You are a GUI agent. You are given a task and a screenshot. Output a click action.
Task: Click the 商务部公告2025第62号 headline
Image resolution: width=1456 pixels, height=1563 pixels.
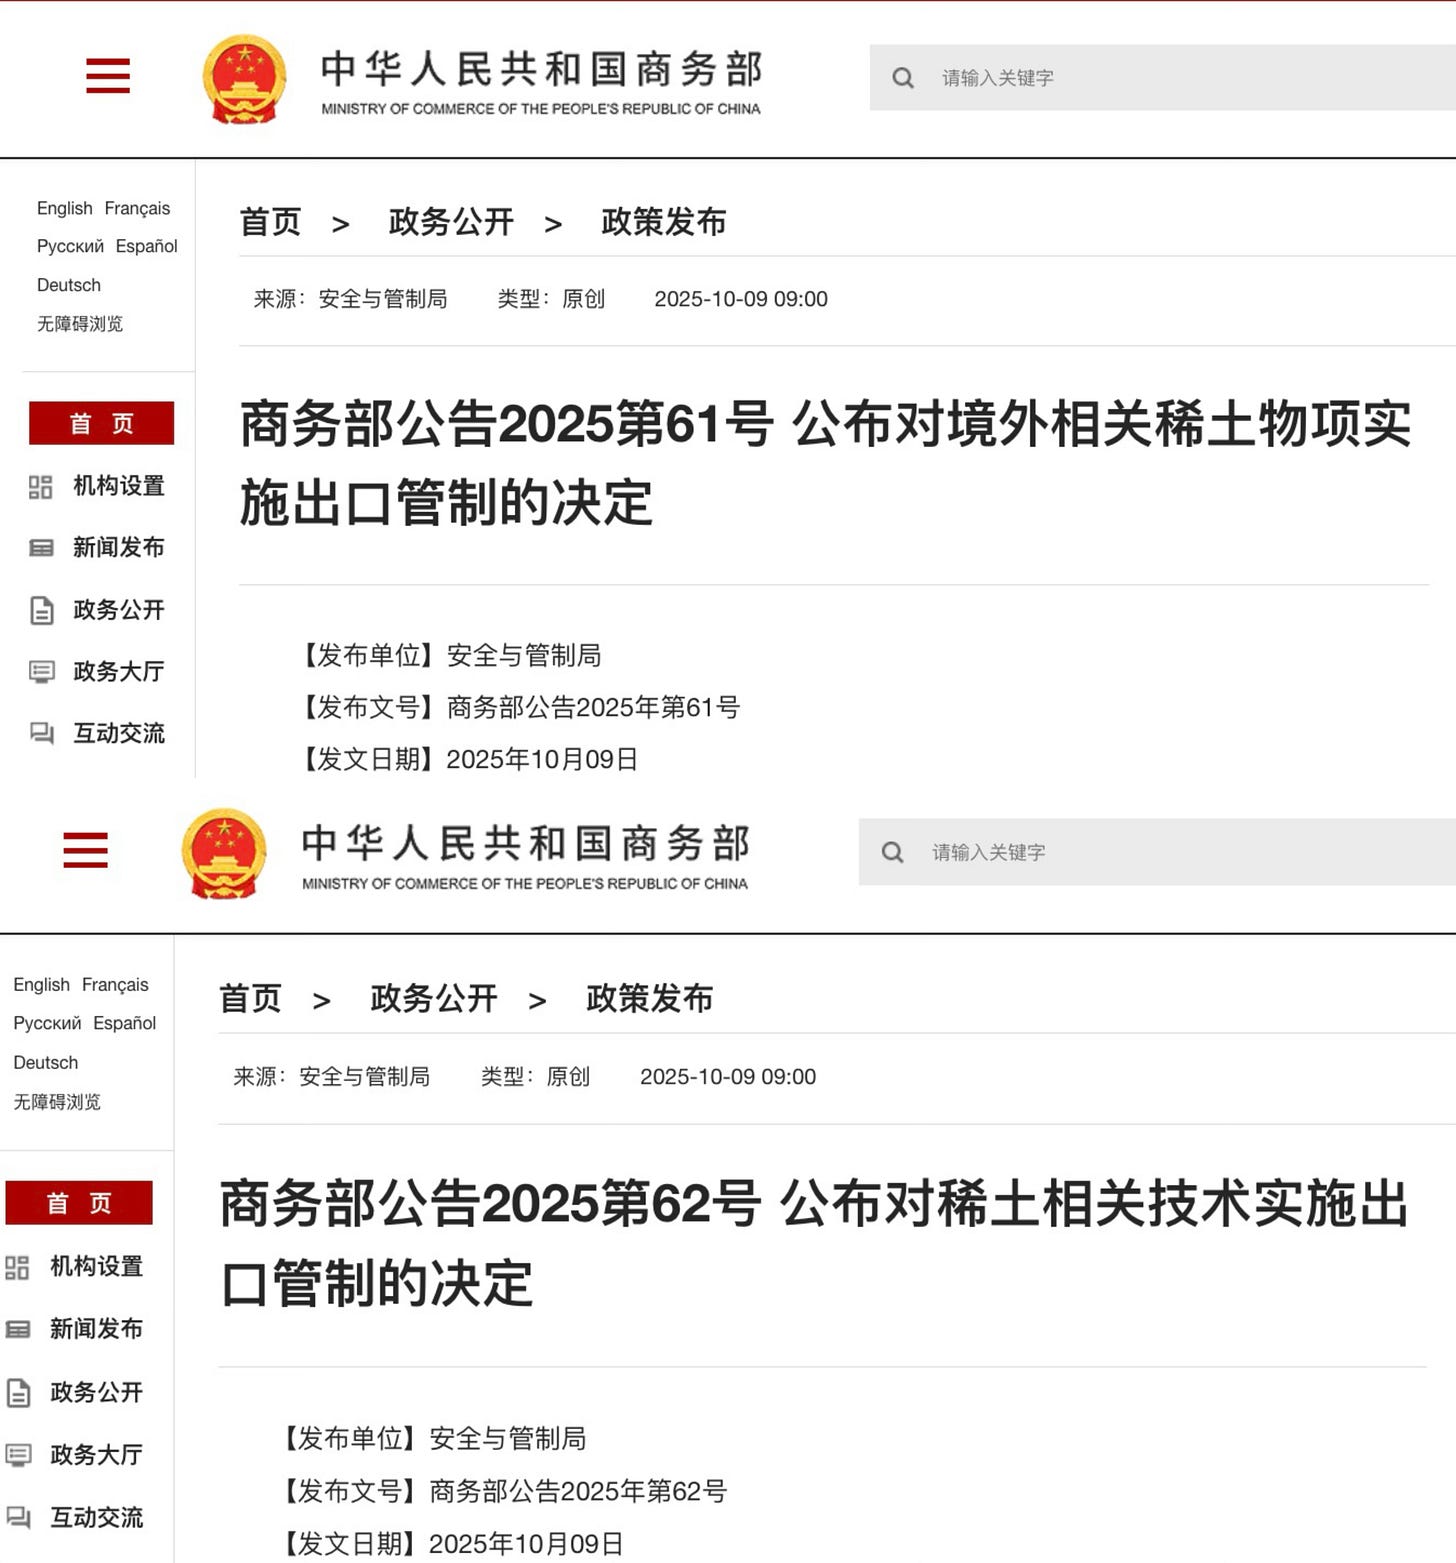(x=814, y=1243)
